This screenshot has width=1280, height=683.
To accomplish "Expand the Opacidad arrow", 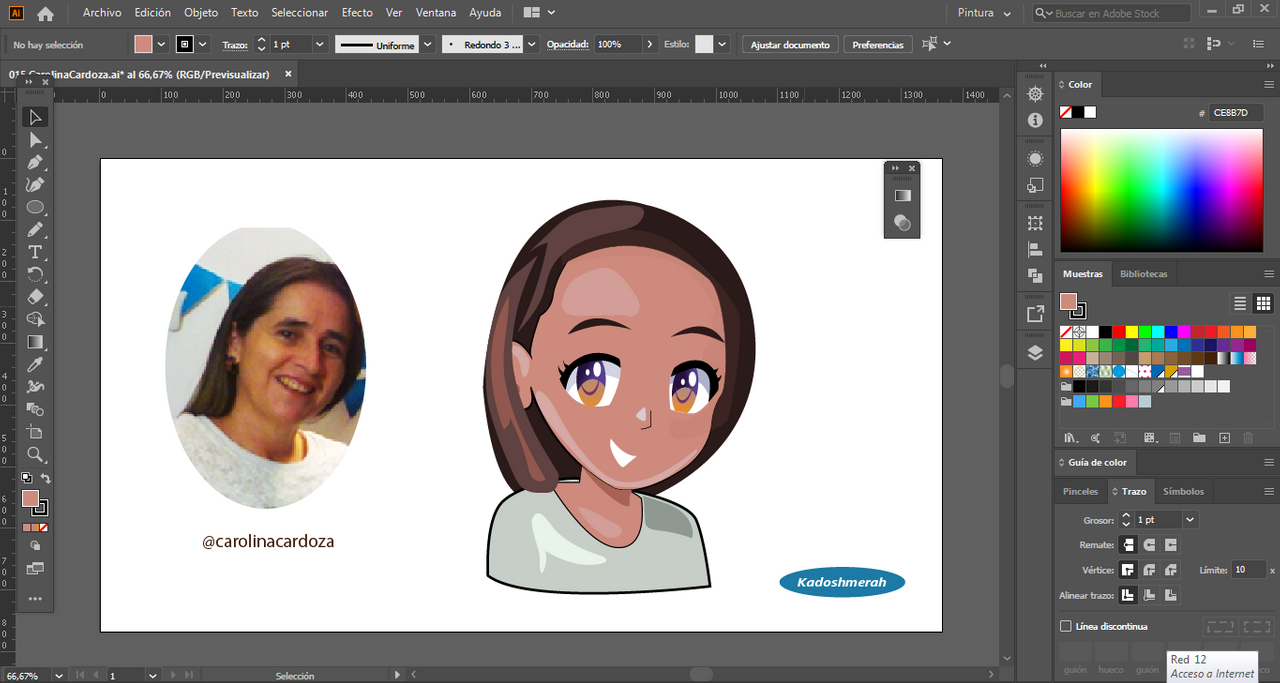I will (650, 45).
